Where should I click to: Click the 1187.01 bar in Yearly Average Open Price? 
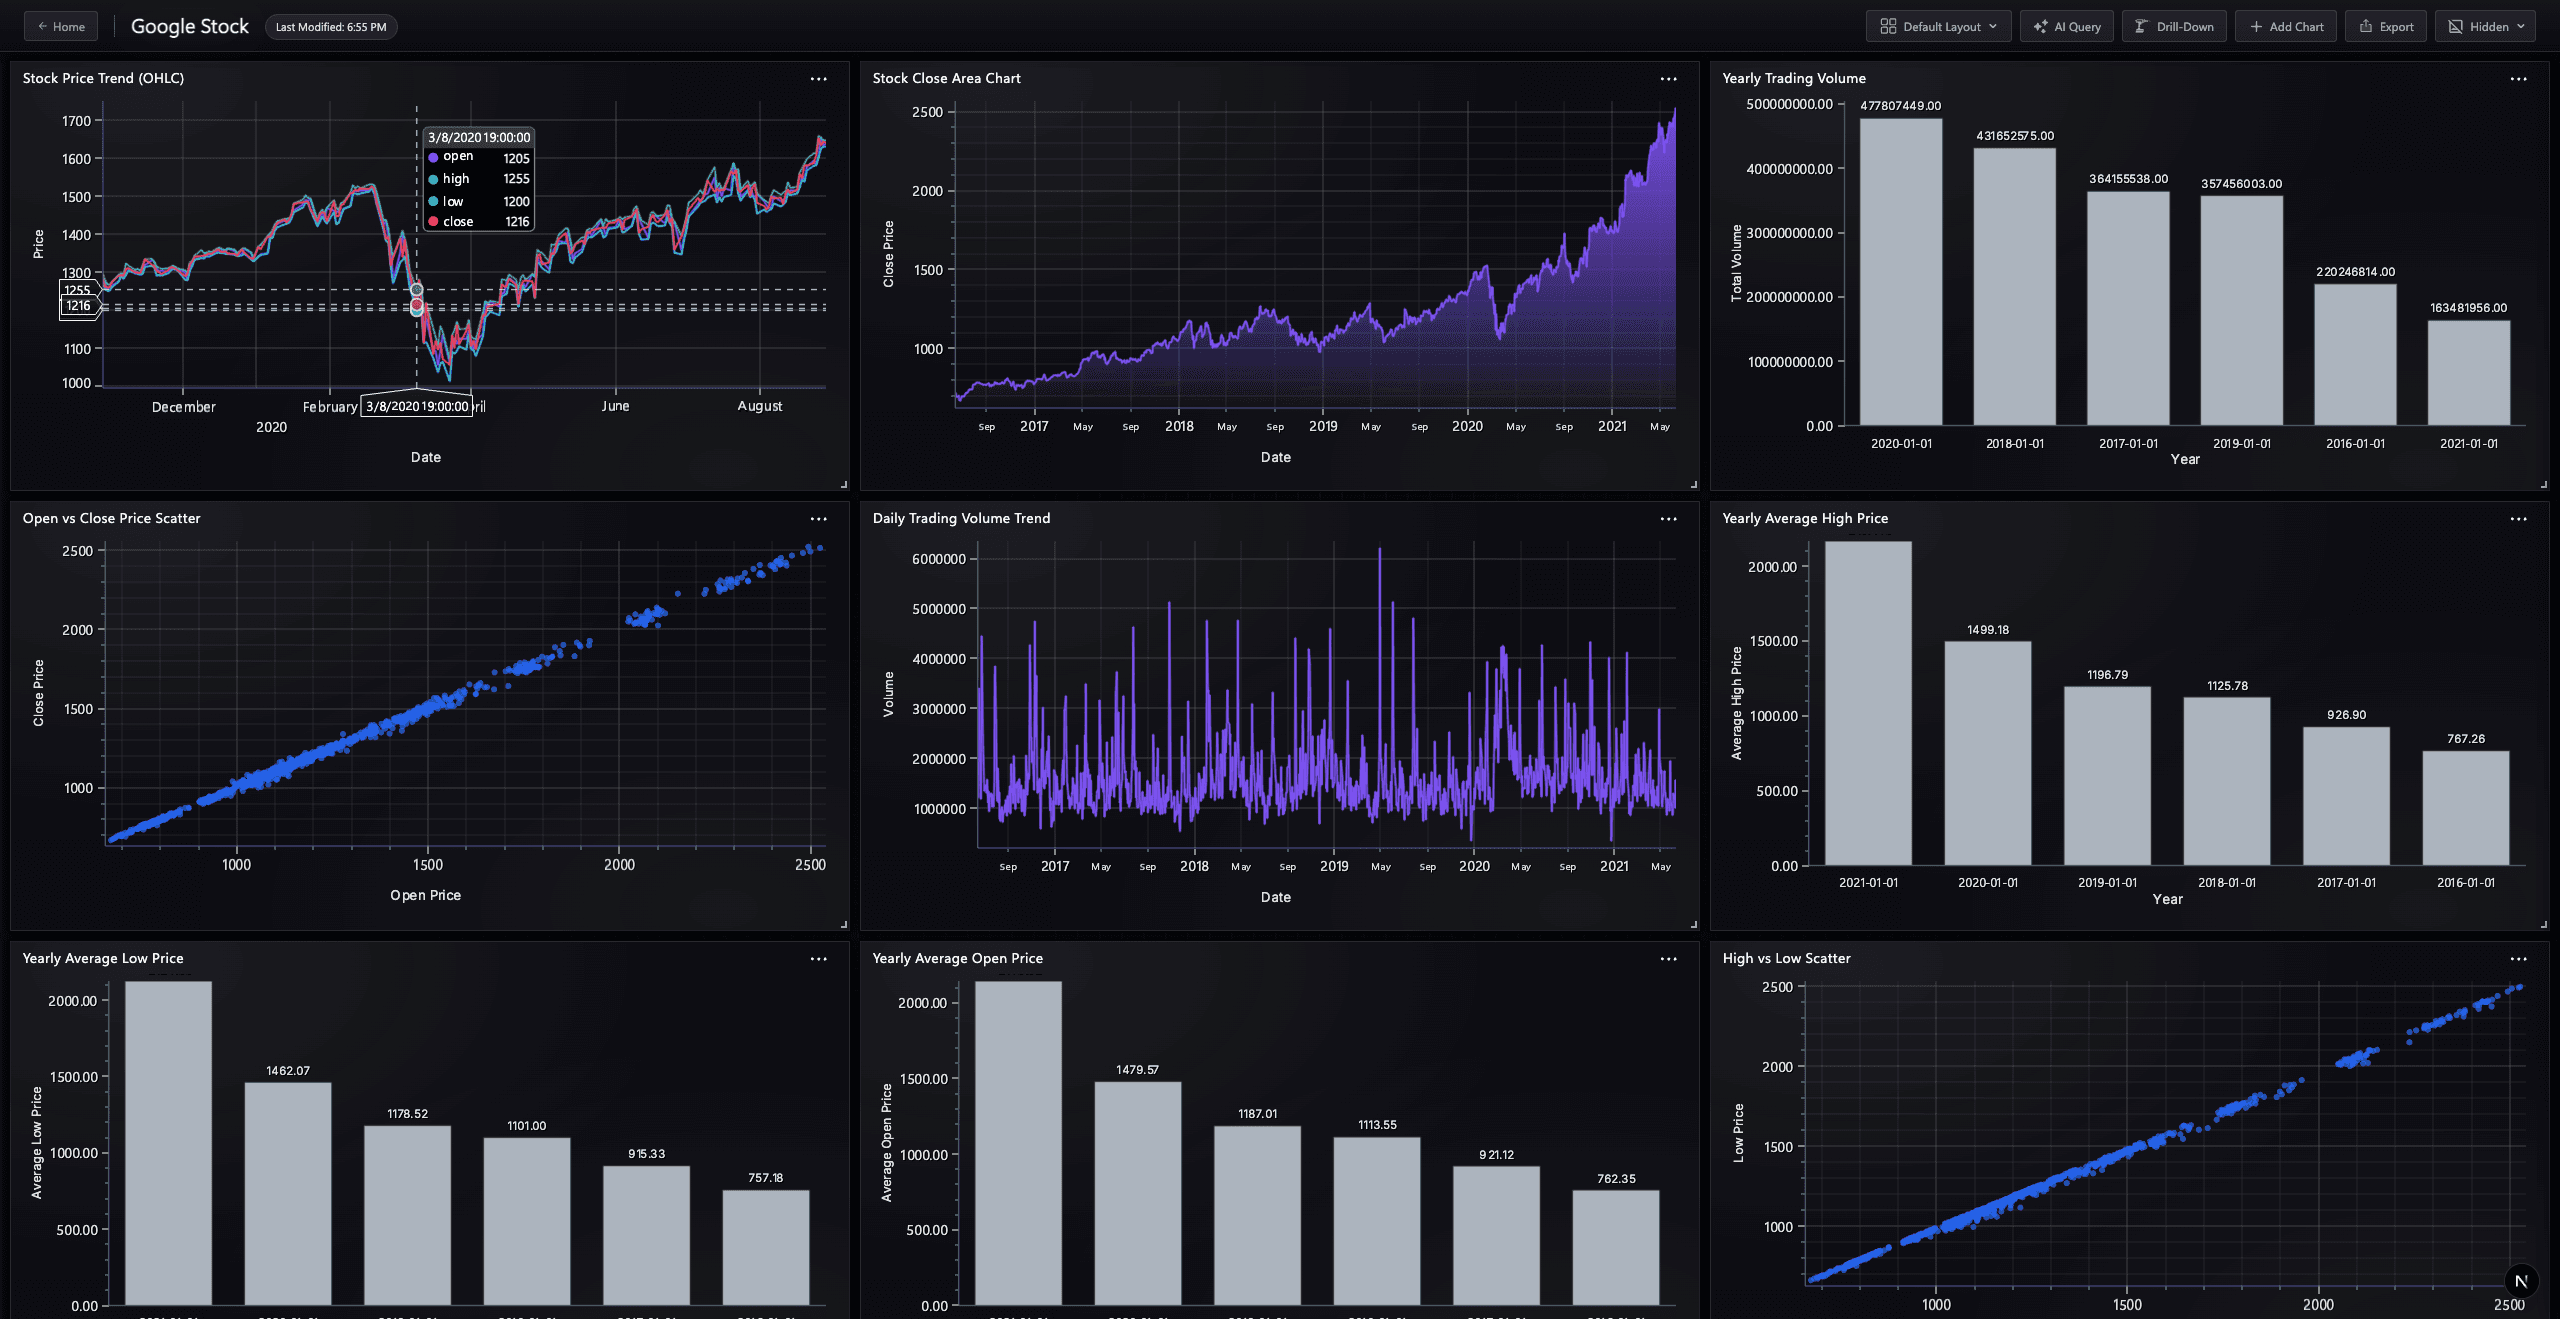click(x=1257, y=1216)
